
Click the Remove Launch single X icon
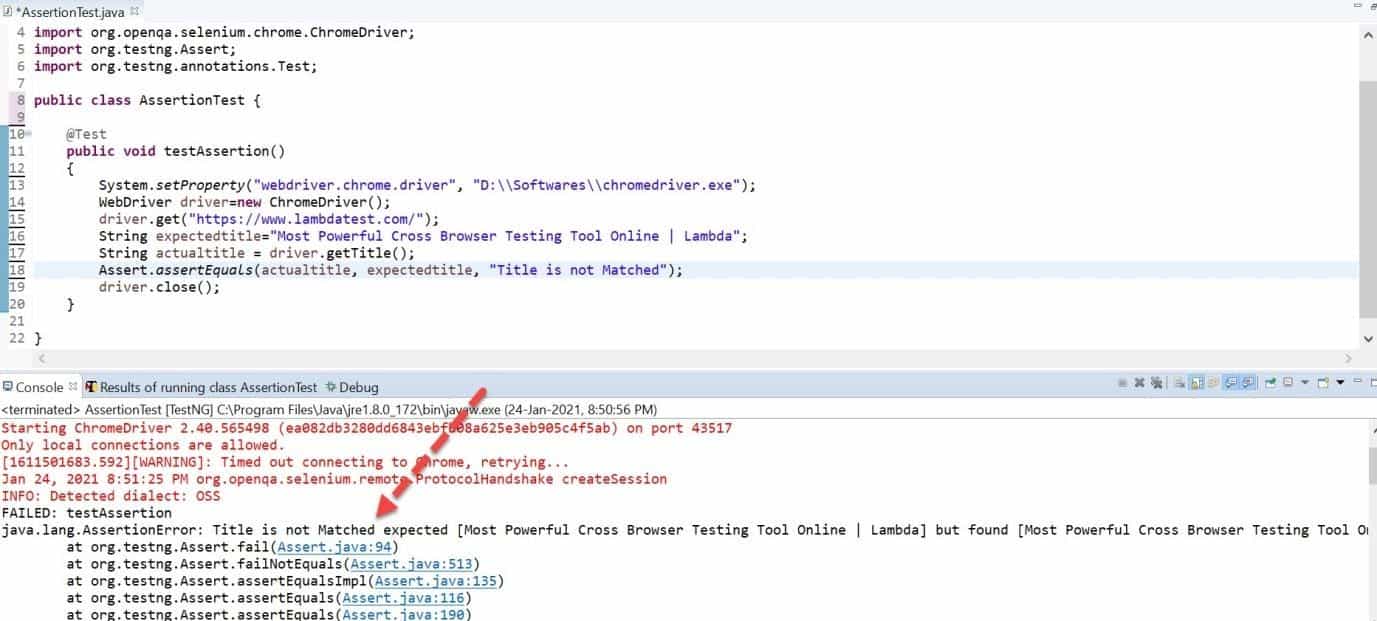1139,383
